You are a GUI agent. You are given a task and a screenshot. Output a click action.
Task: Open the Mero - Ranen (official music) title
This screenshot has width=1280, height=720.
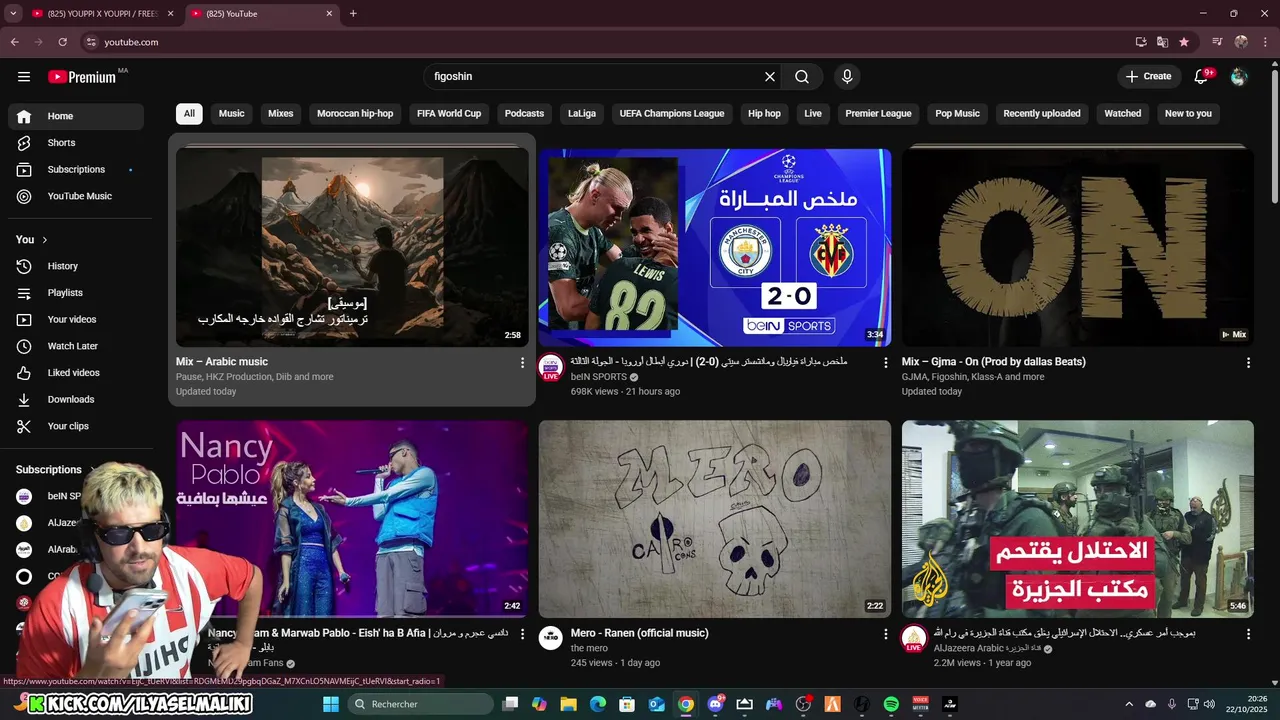click(x=640, y=633)
